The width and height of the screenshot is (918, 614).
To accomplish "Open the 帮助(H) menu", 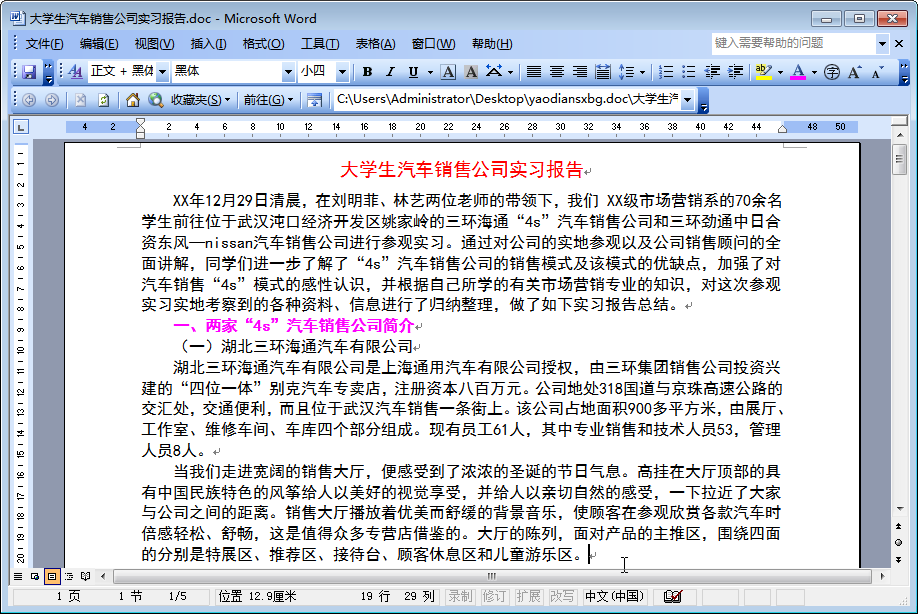I will click(492, 44).
